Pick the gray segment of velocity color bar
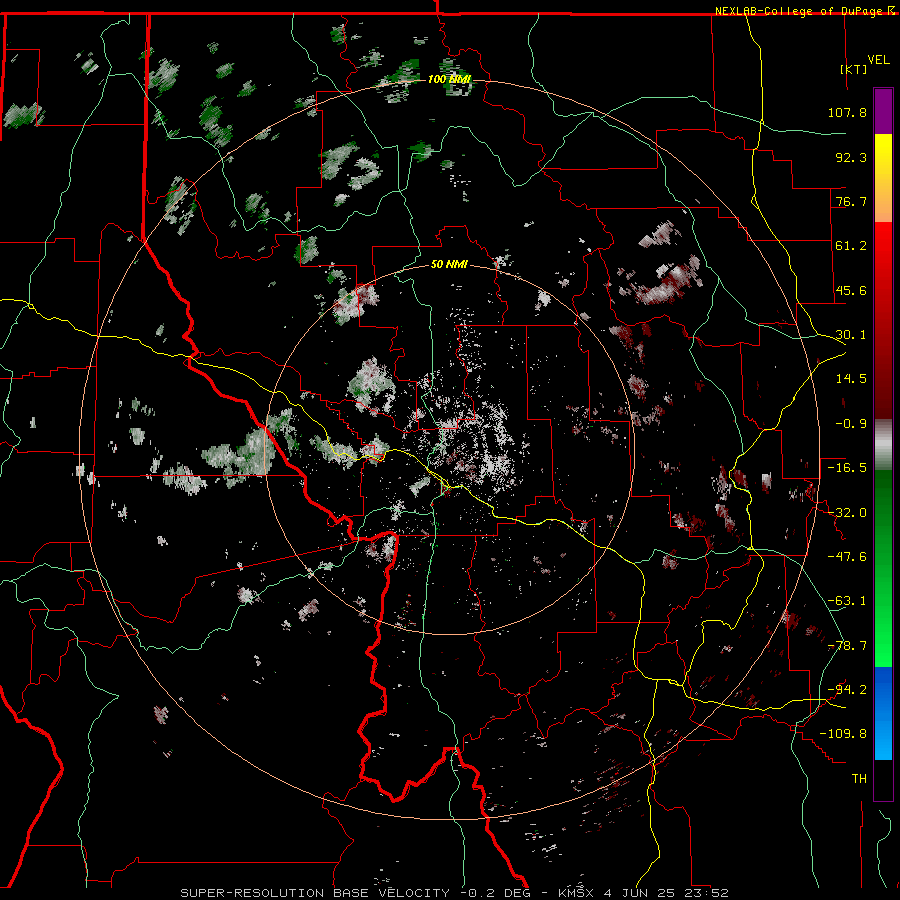900x900 pixels. [883, 445]
